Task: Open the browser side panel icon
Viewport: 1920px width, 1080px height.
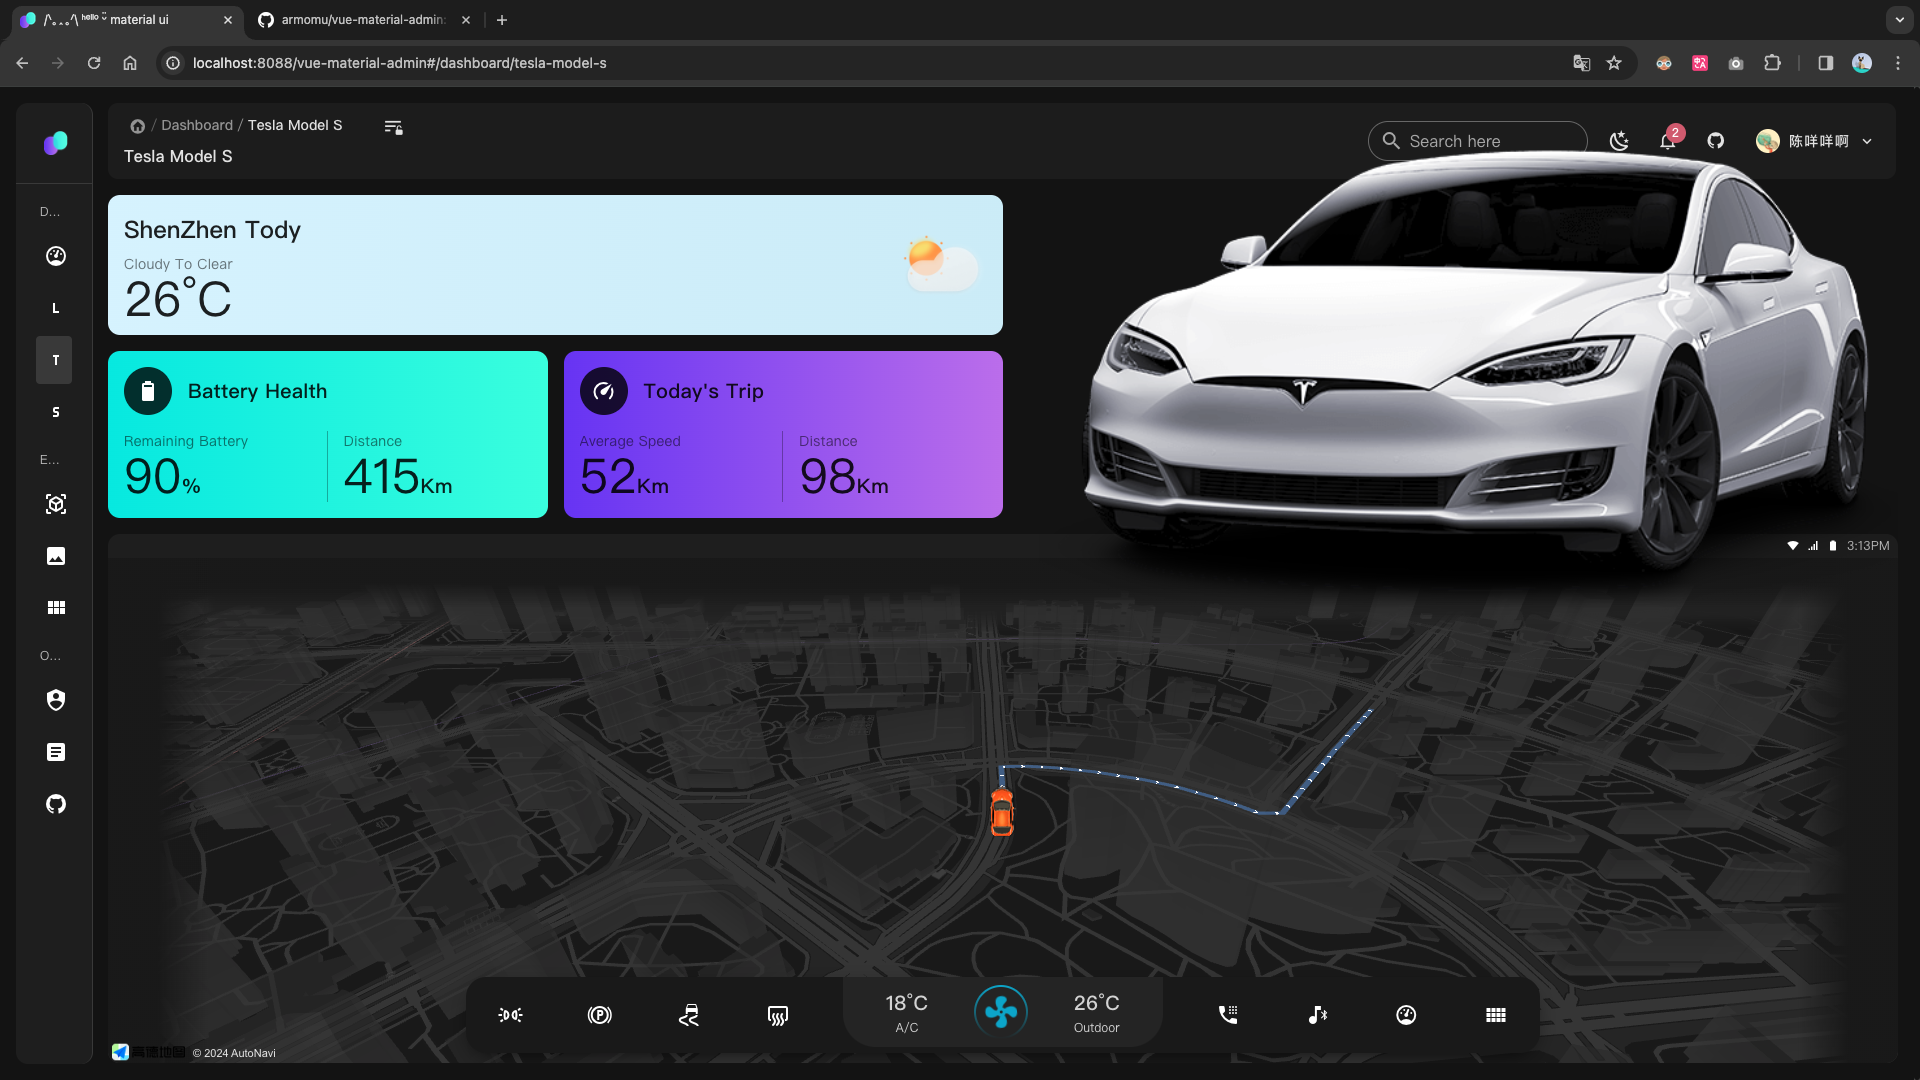Action: pyautogui.click(x=1826, y=63)
